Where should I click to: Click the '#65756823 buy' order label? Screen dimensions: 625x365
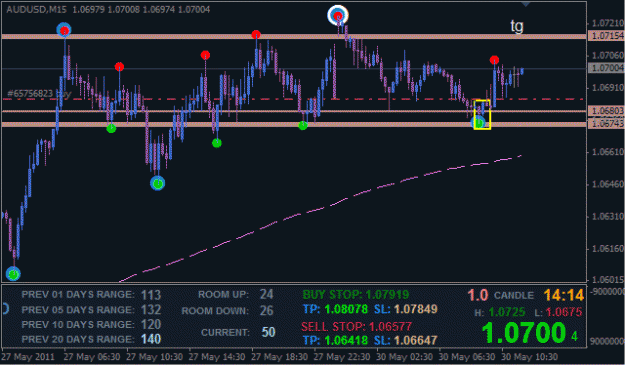click(39, 94)
